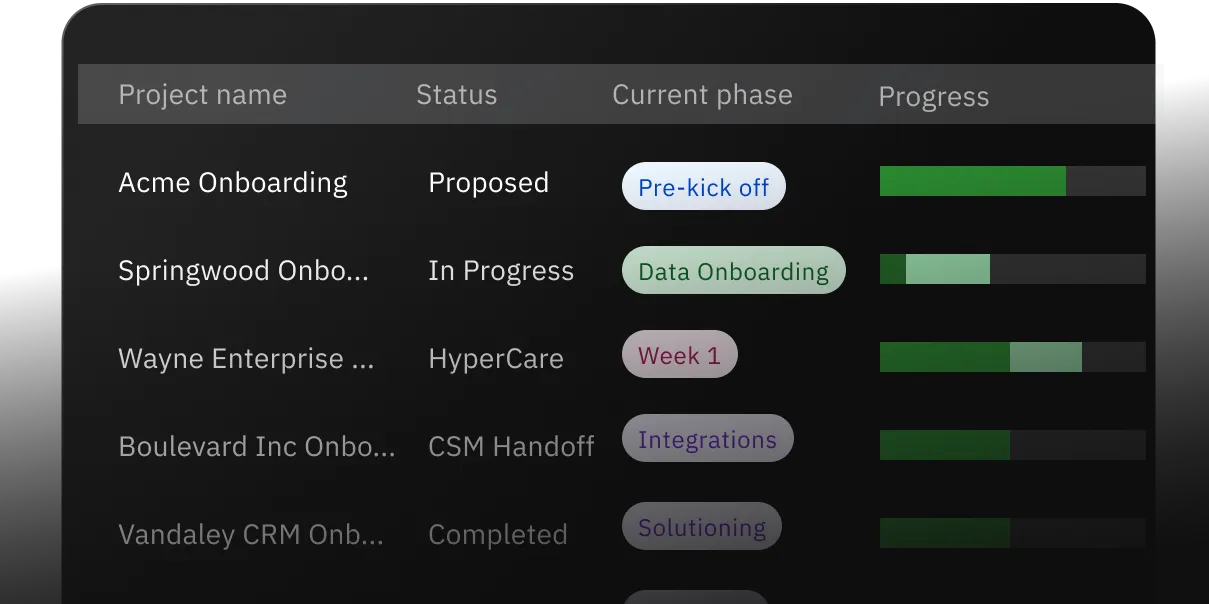The height and width of the screenshot is (604, 1209).
Task: Click the Proposed status label
Action: pos(488,183)
